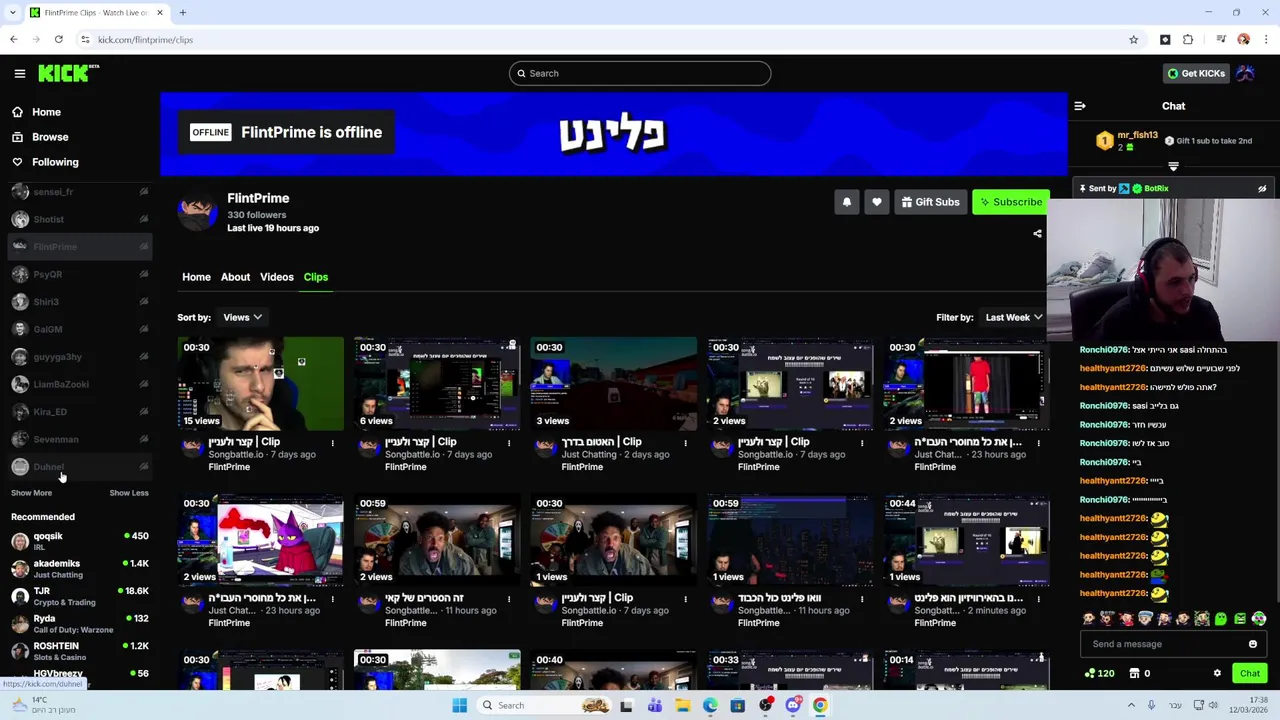This screenshot has width=1280, height=720.
Task: Open the Videos tab
Action: pos(277,277)
